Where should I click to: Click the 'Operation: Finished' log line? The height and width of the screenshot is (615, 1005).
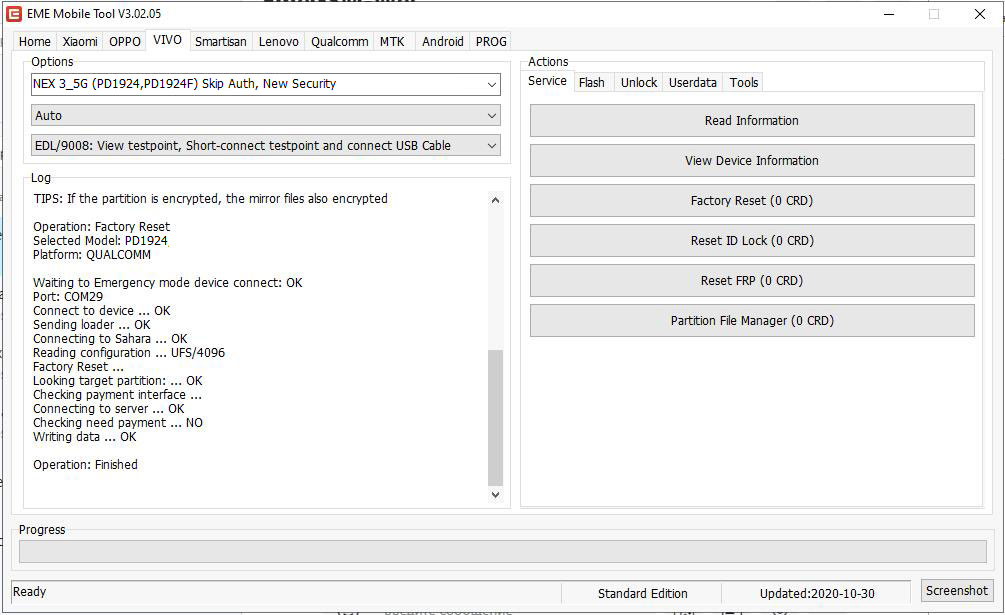click(85, 465)
